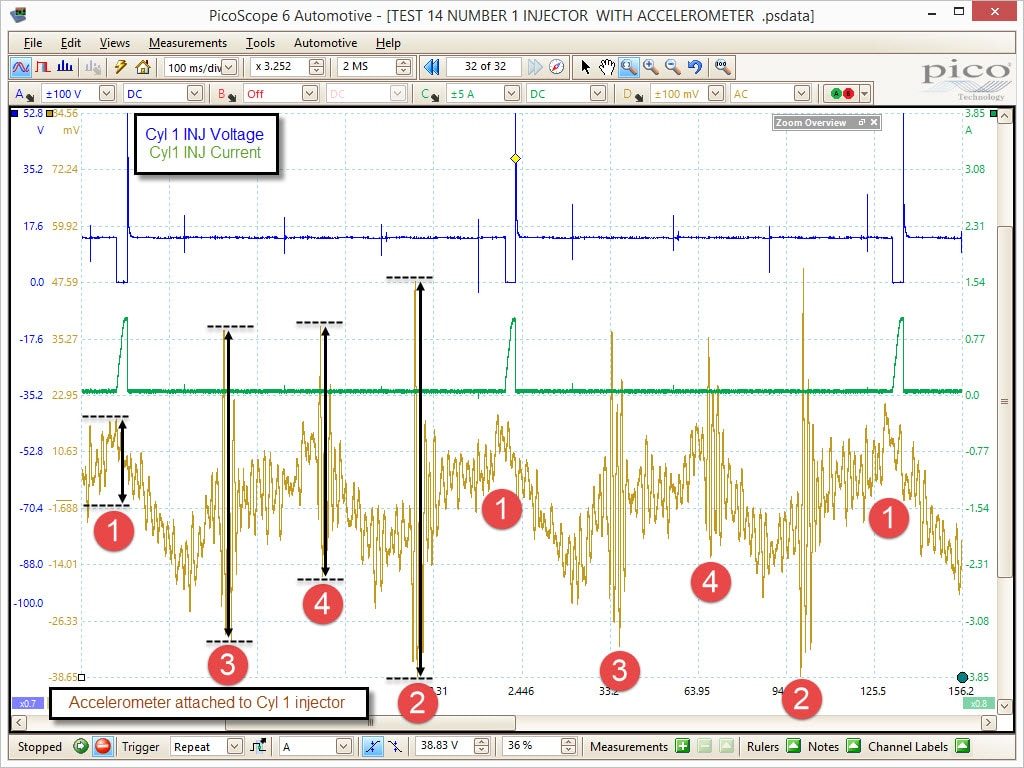Click the Zoom to full view icon
The image size is (1024, 768).
click(722, 67)
